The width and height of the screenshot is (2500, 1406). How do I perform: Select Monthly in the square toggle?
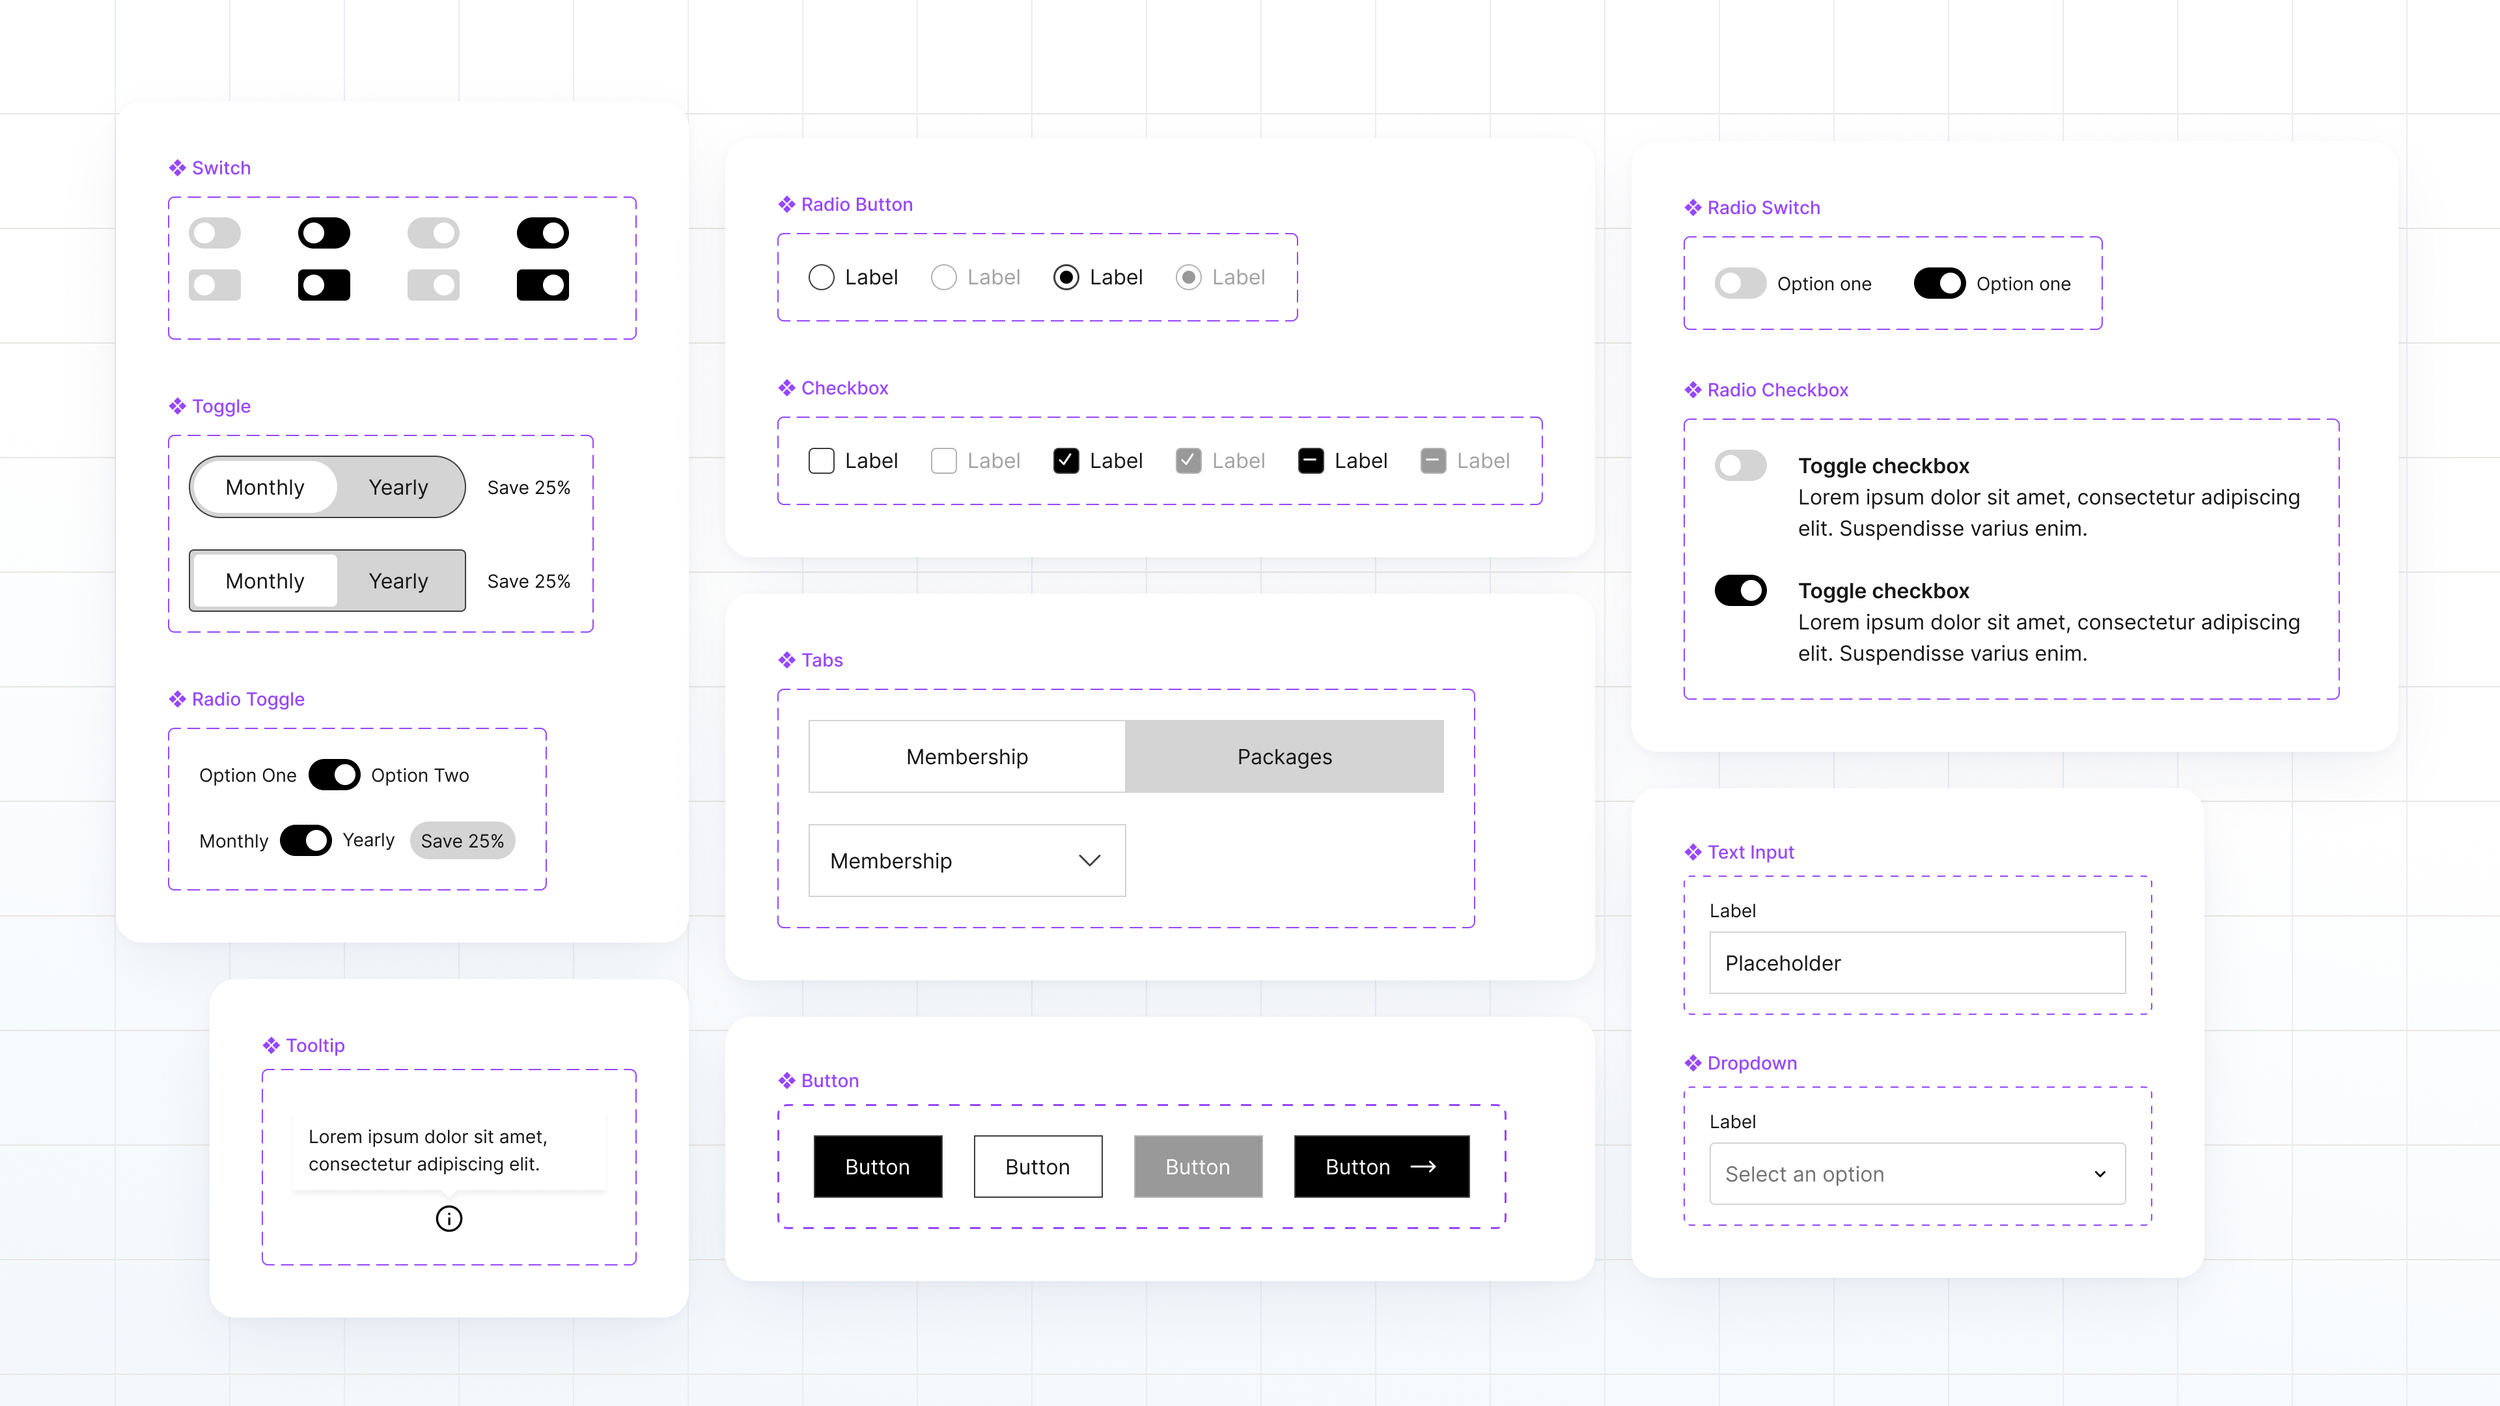(x=265, y=581)
